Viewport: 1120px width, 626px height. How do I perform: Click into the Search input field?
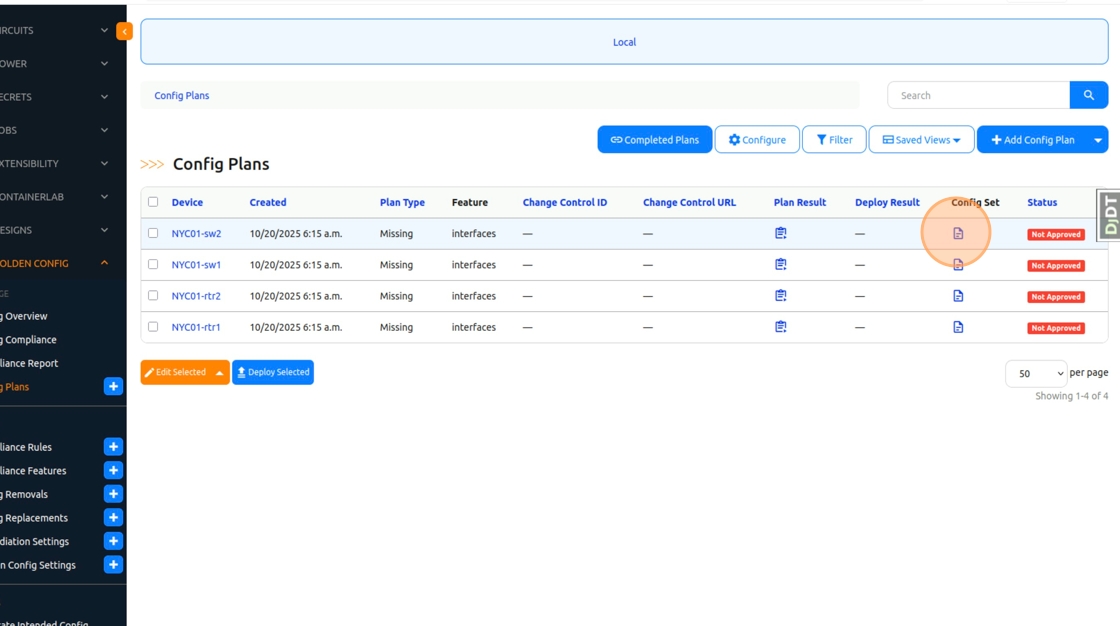click(x=977, y=95)
